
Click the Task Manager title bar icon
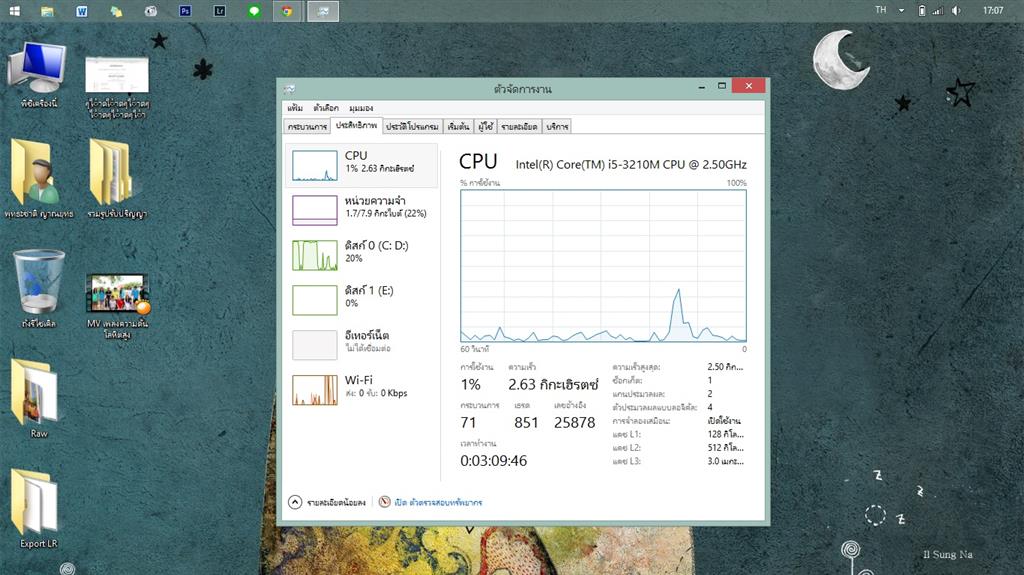pos(289,89)
